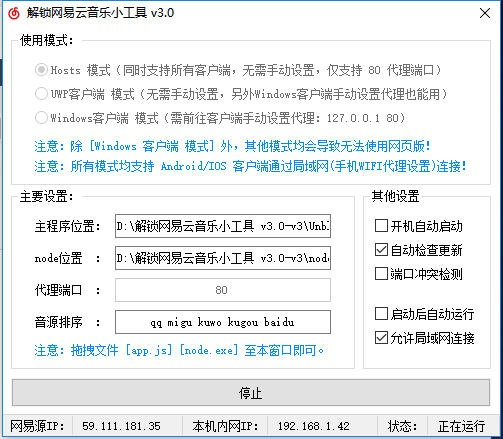This screenshot has height=439, width=503.
Task: Click the 主程序位置: label
Action: 67,226
